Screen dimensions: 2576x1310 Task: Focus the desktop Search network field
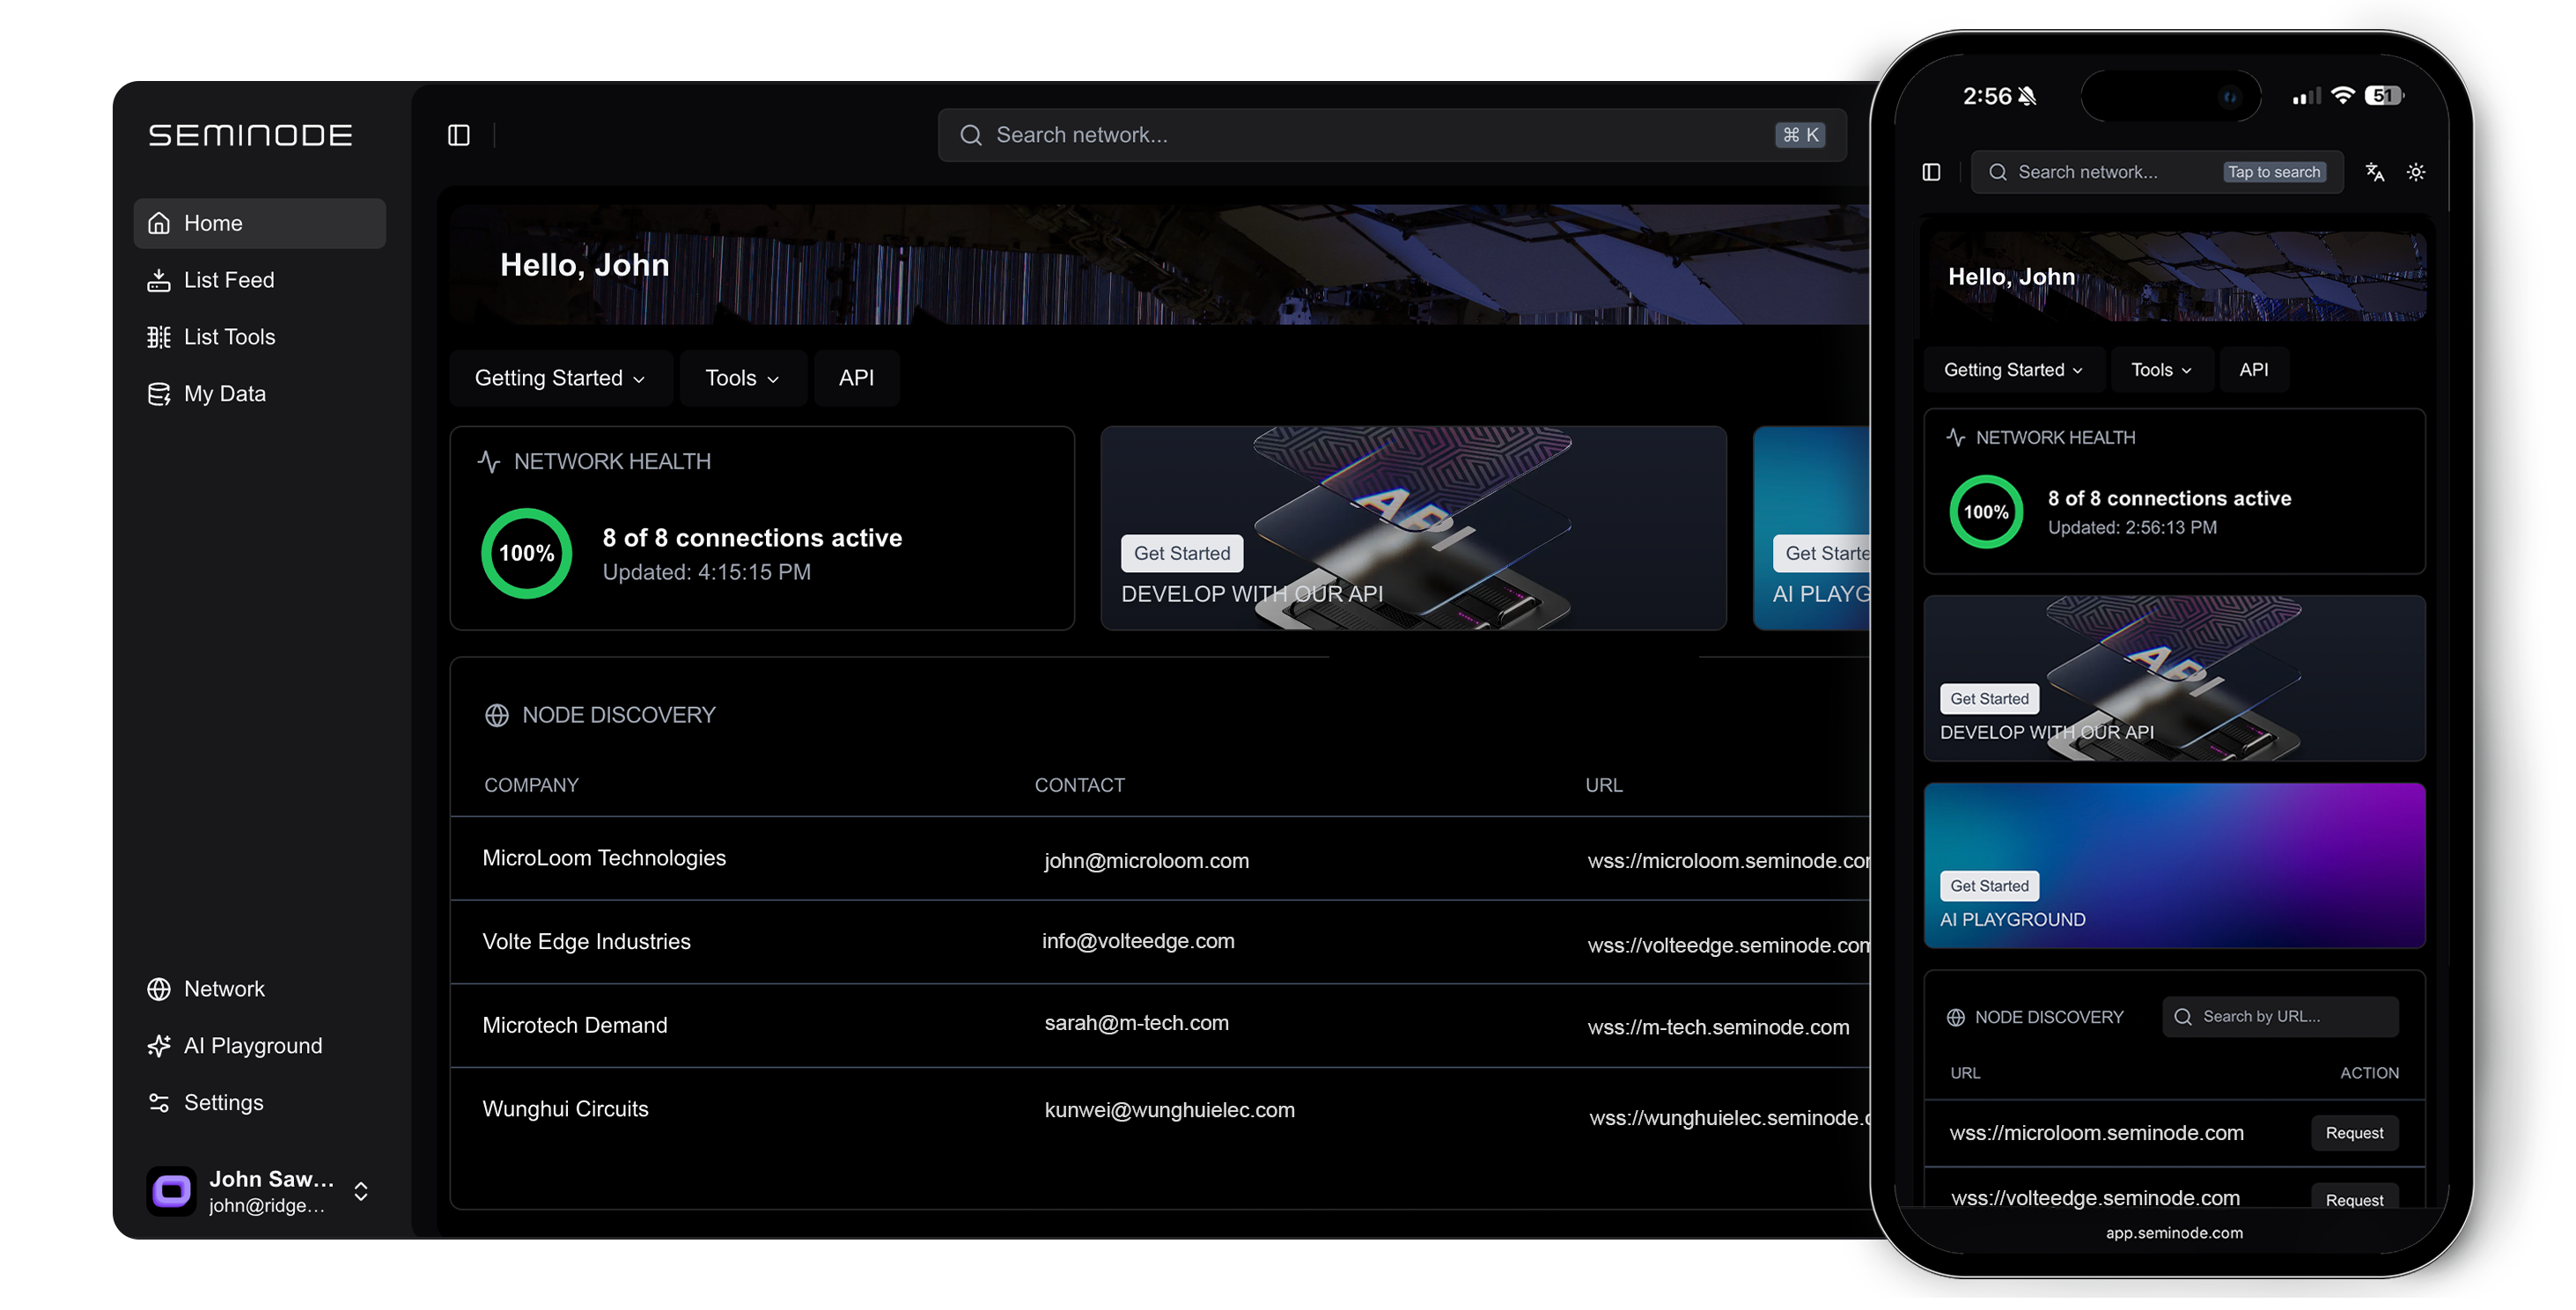pos(1391,135)
